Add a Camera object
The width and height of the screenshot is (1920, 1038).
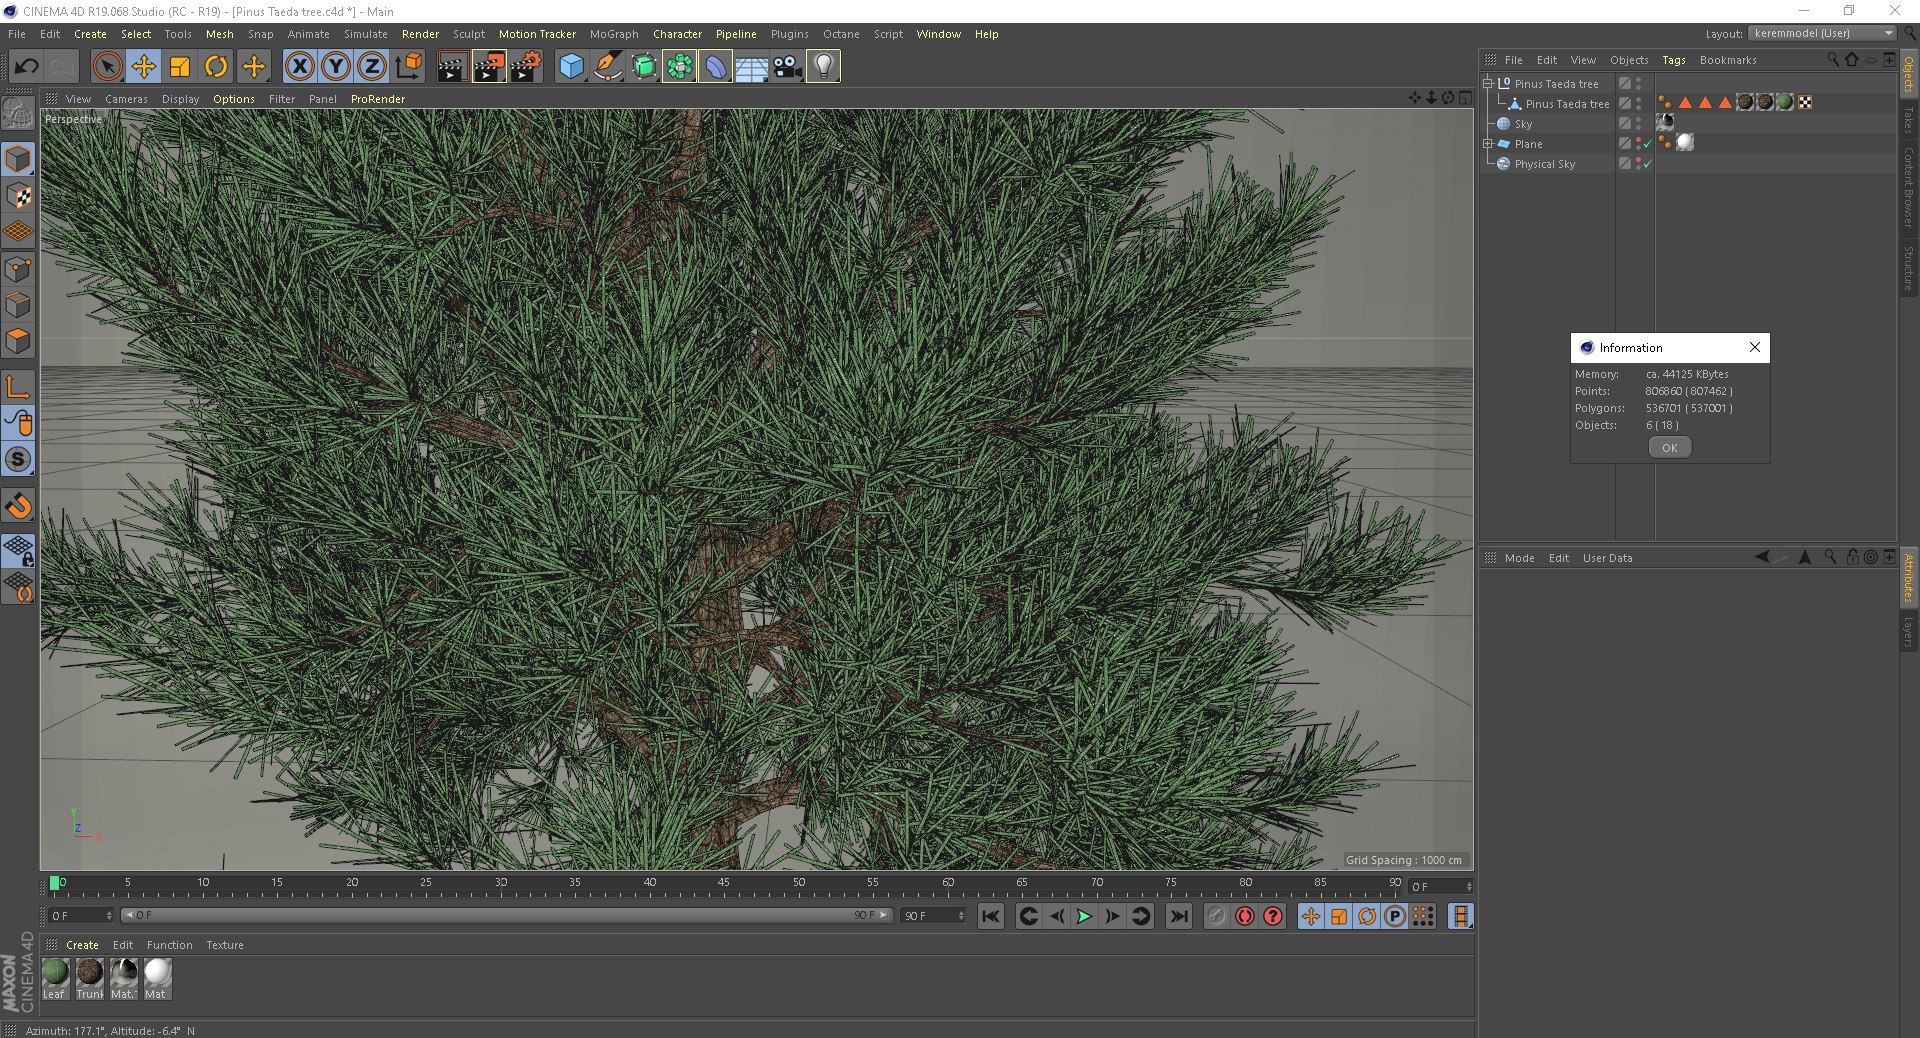click(787, 67)
